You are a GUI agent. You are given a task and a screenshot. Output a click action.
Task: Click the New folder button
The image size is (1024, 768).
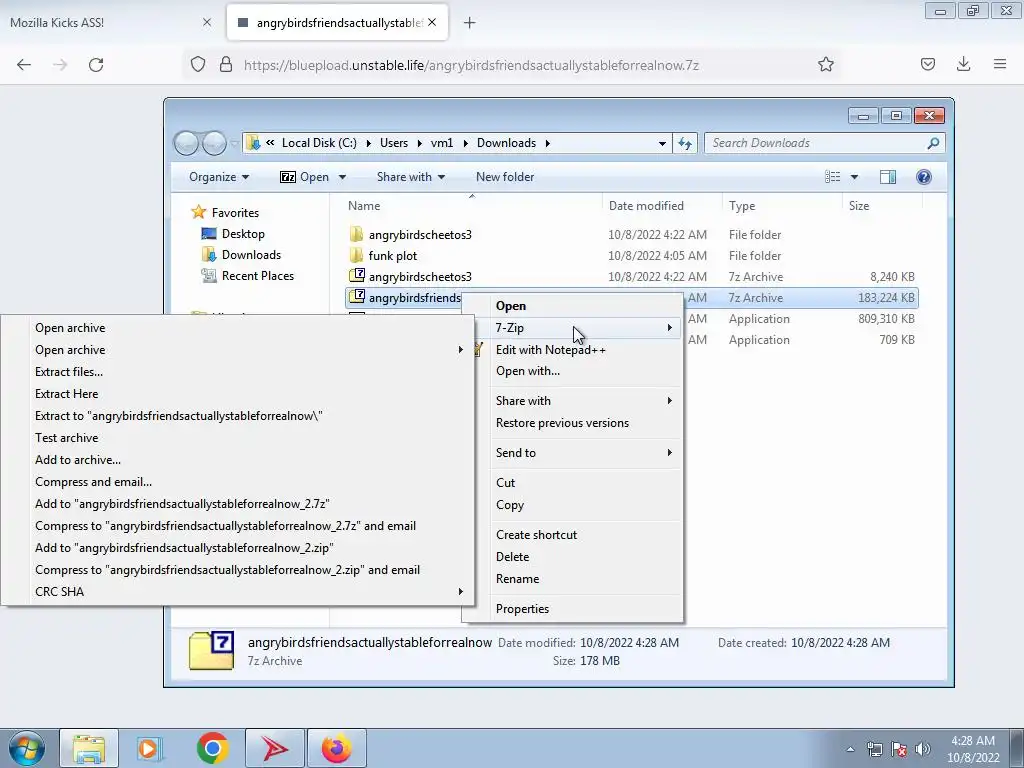point(505,177)
